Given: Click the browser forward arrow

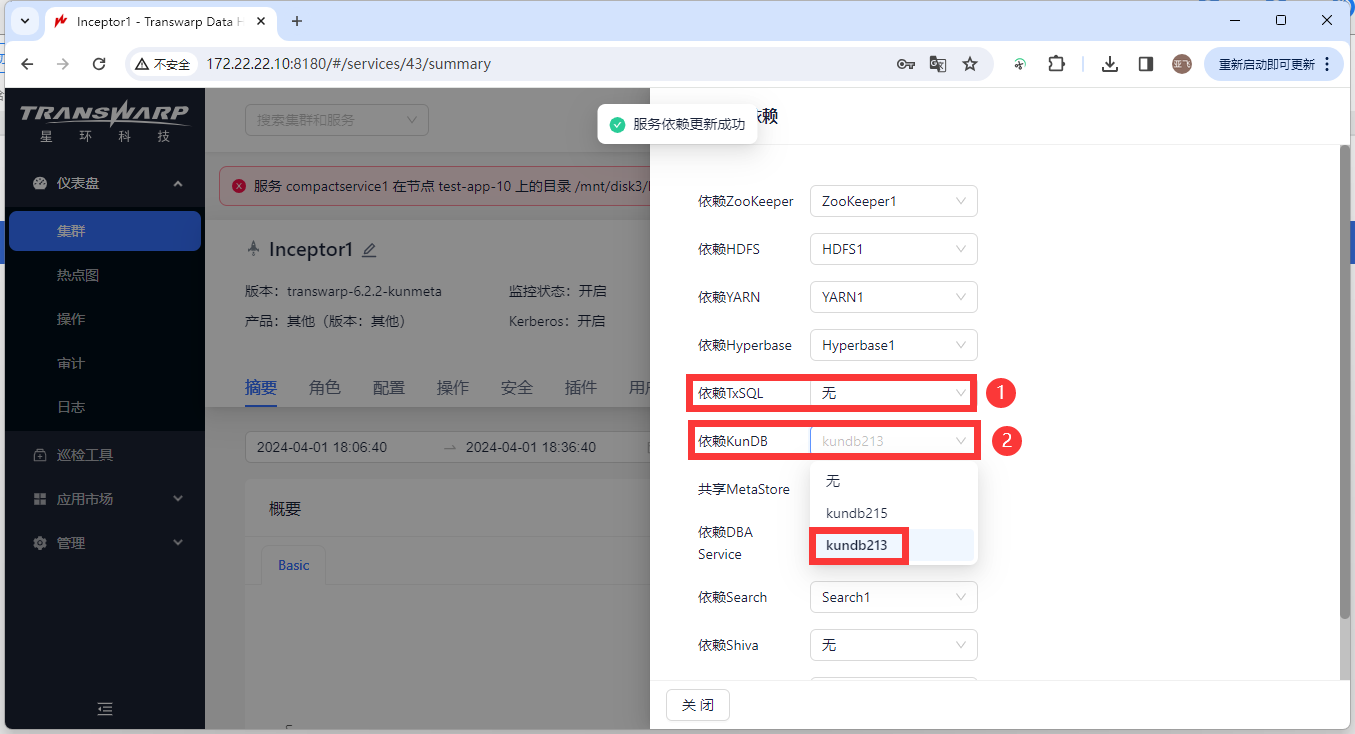Looking at the screenshot, I should pos(63,64).
